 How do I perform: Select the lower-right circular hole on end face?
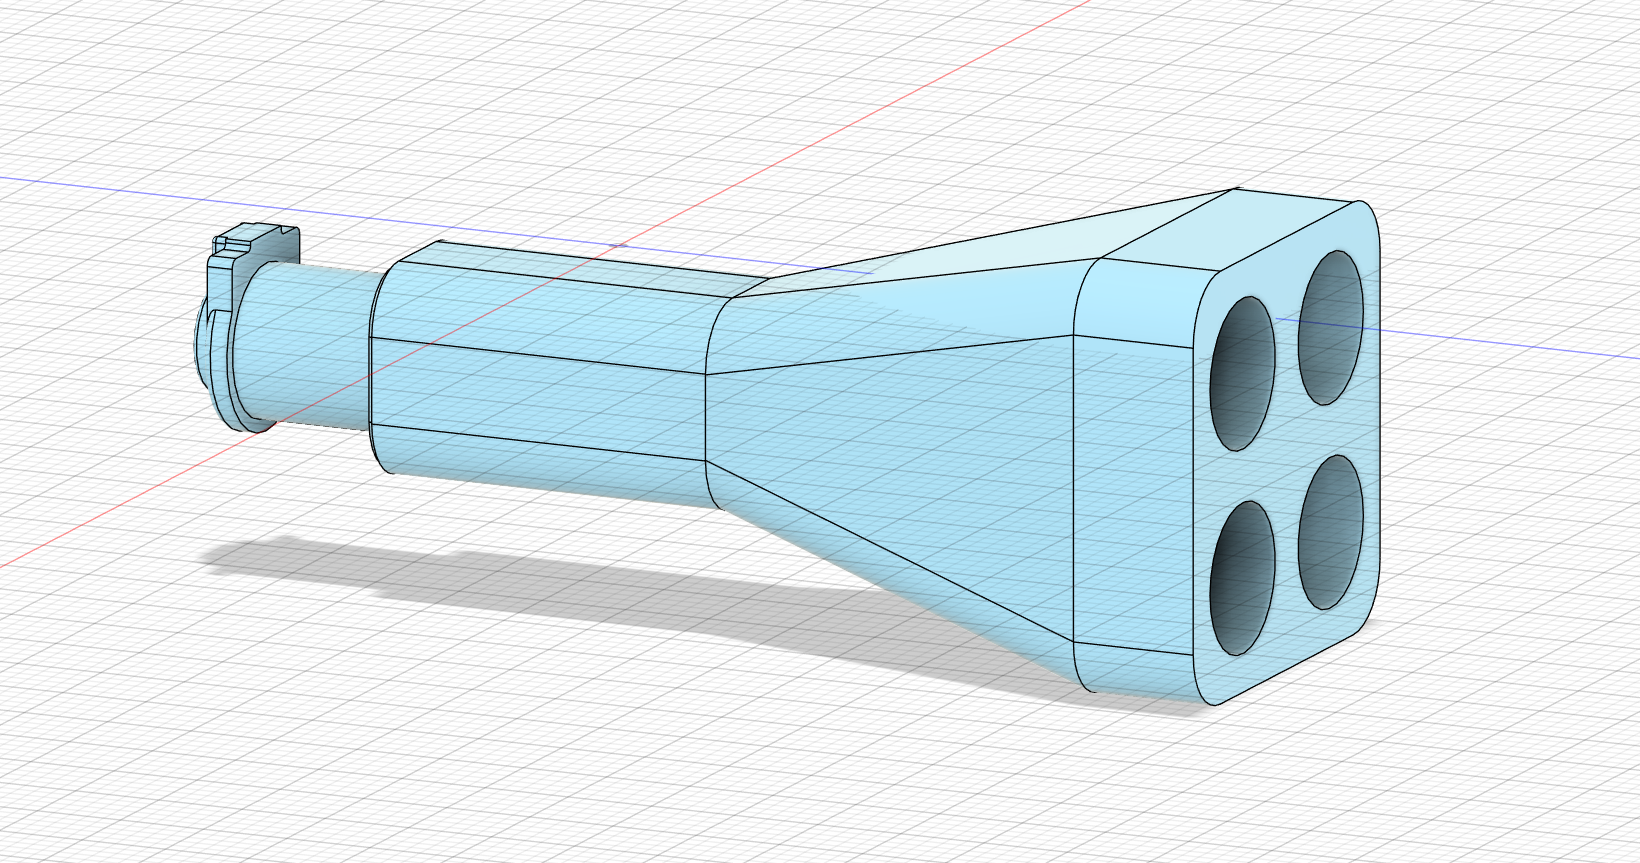pyautogui.click(x=1331, y=532)
